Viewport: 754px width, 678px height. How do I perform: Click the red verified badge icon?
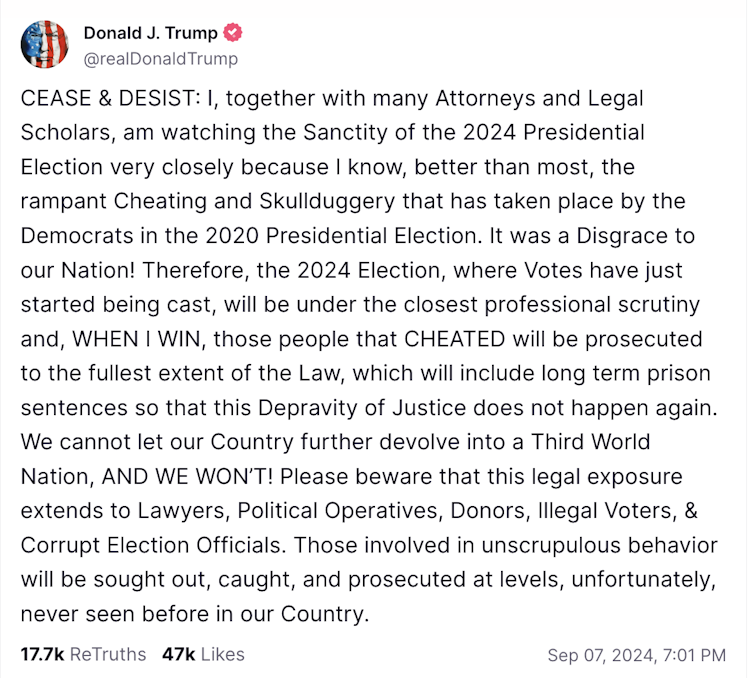click(x=234, y=33)
